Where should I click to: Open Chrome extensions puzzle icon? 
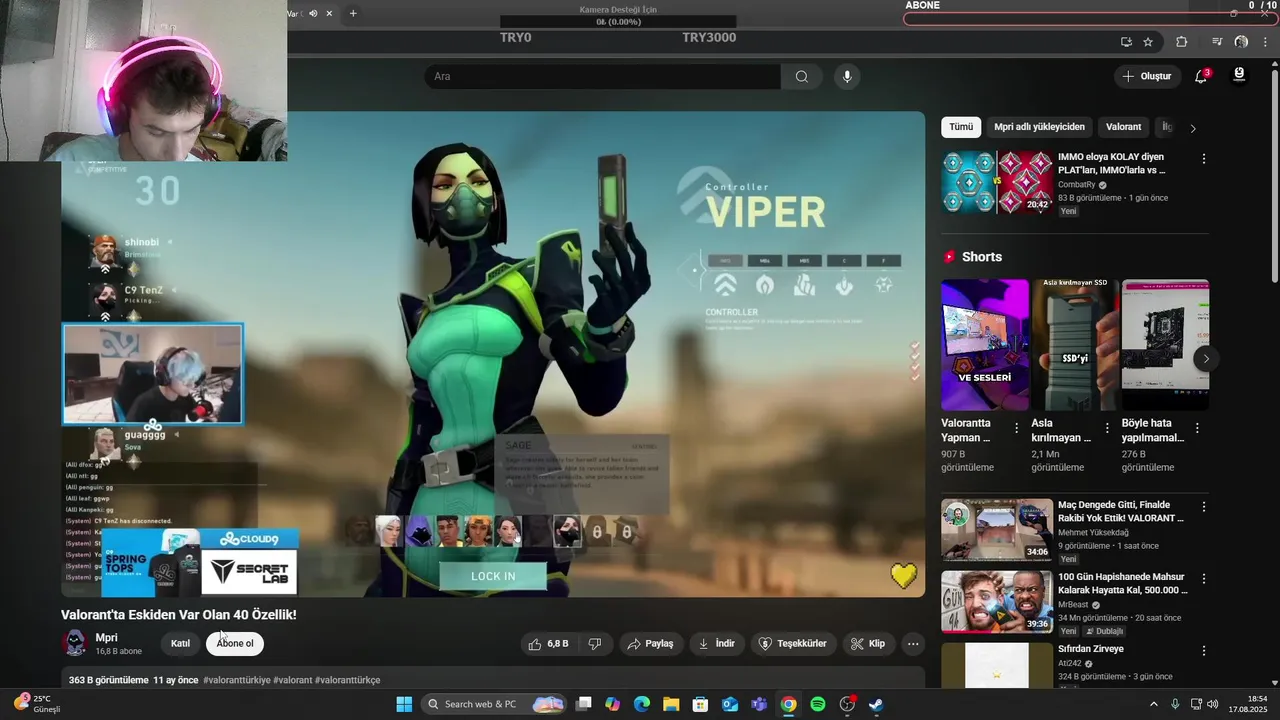pos(1182,42)
